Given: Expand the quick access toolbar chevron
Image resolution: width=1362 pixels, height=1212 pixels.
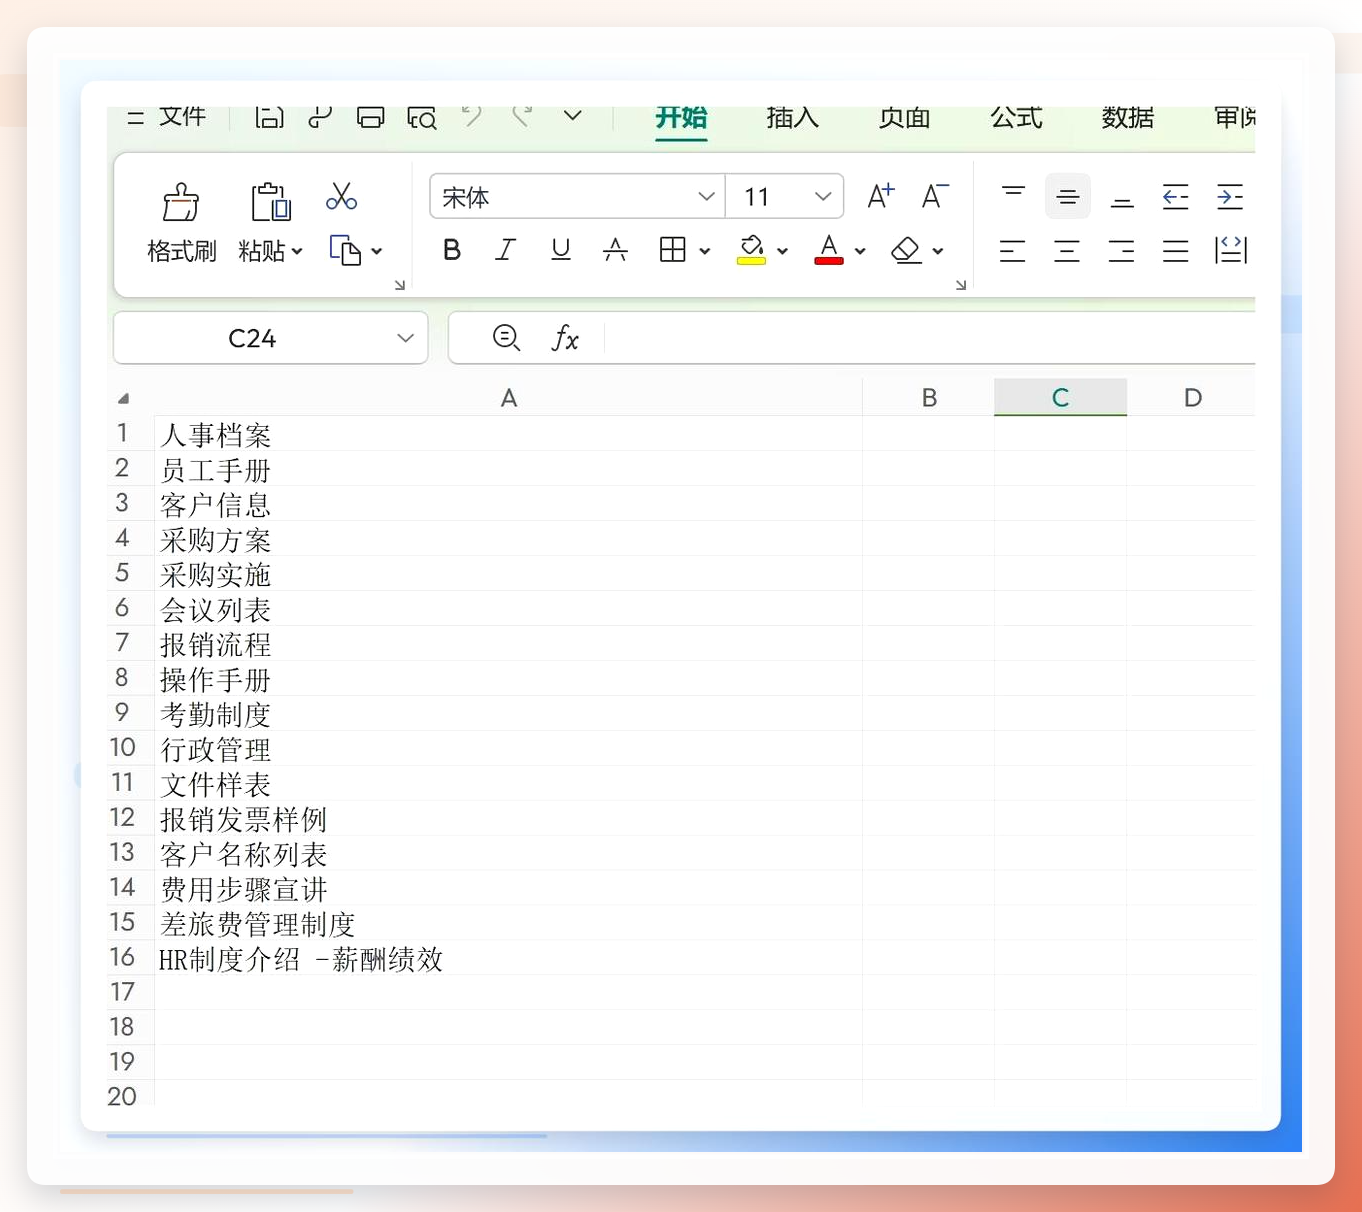Looking at the screenshot, I should click(573, 116).
